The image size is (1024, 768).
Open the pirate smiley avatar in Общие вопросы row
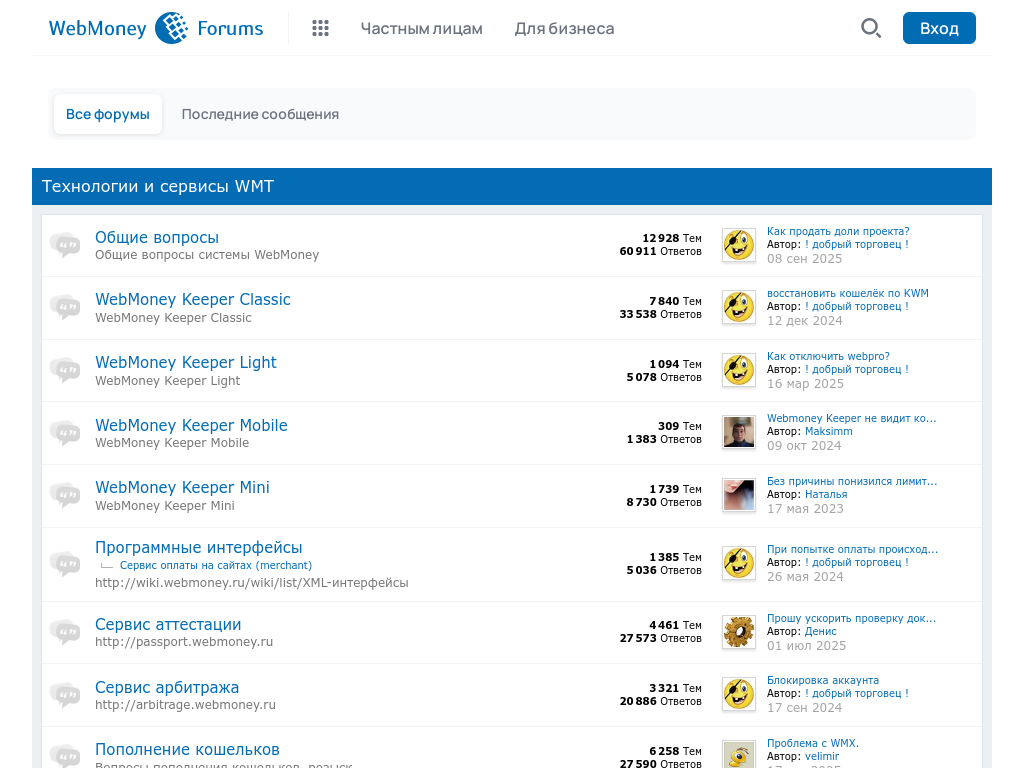tap(739, 245)
